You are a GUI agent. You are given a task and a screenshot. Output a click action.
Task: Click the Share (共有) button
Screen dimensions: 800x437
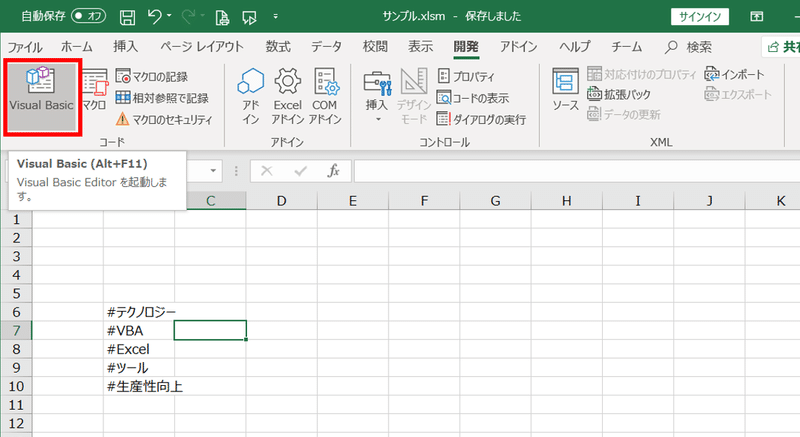tap(783, 47)
